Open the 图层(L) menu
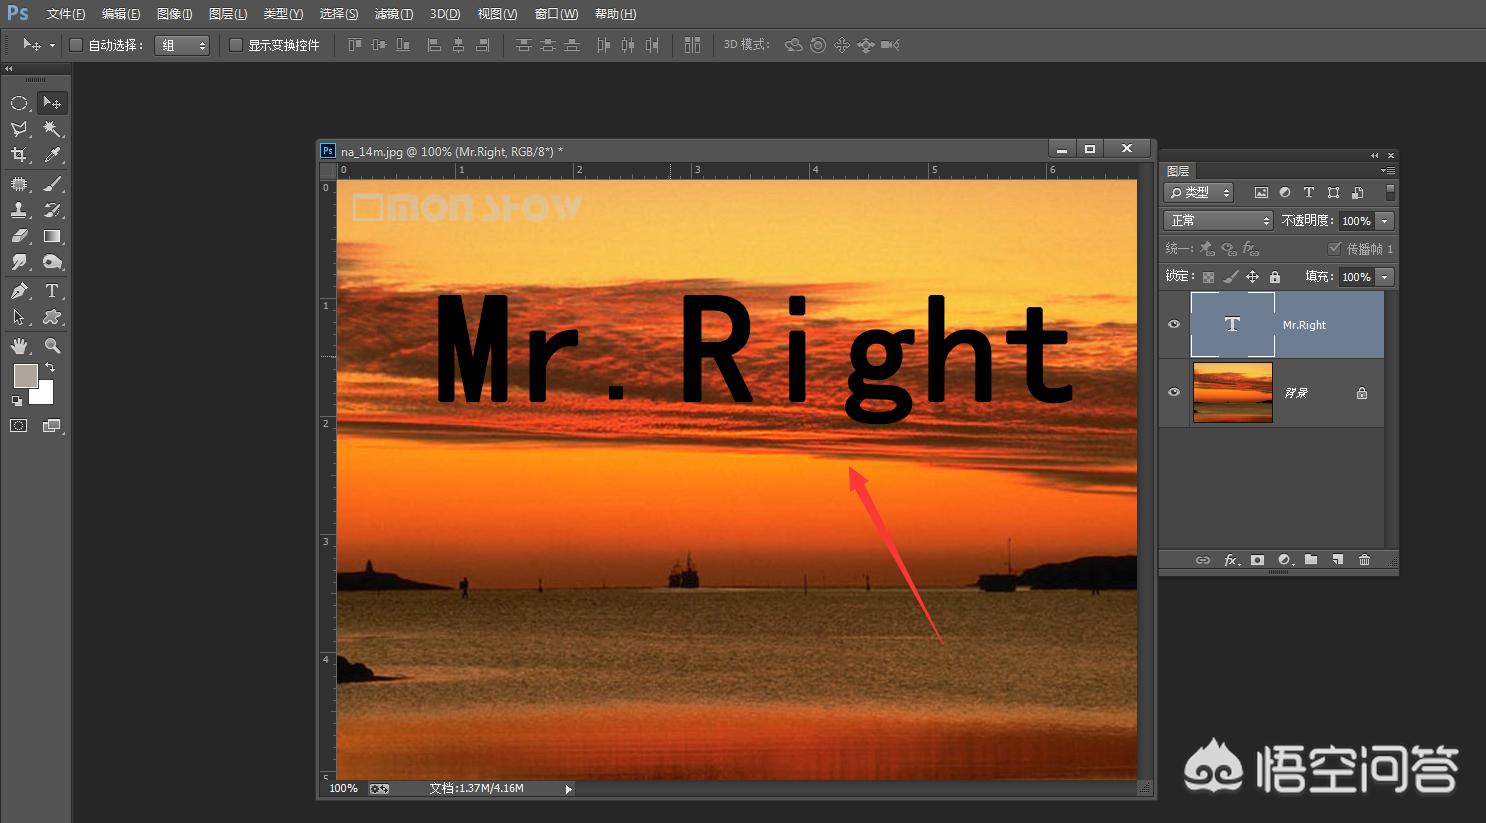The image size is (1486, 823). coord(228,14)
